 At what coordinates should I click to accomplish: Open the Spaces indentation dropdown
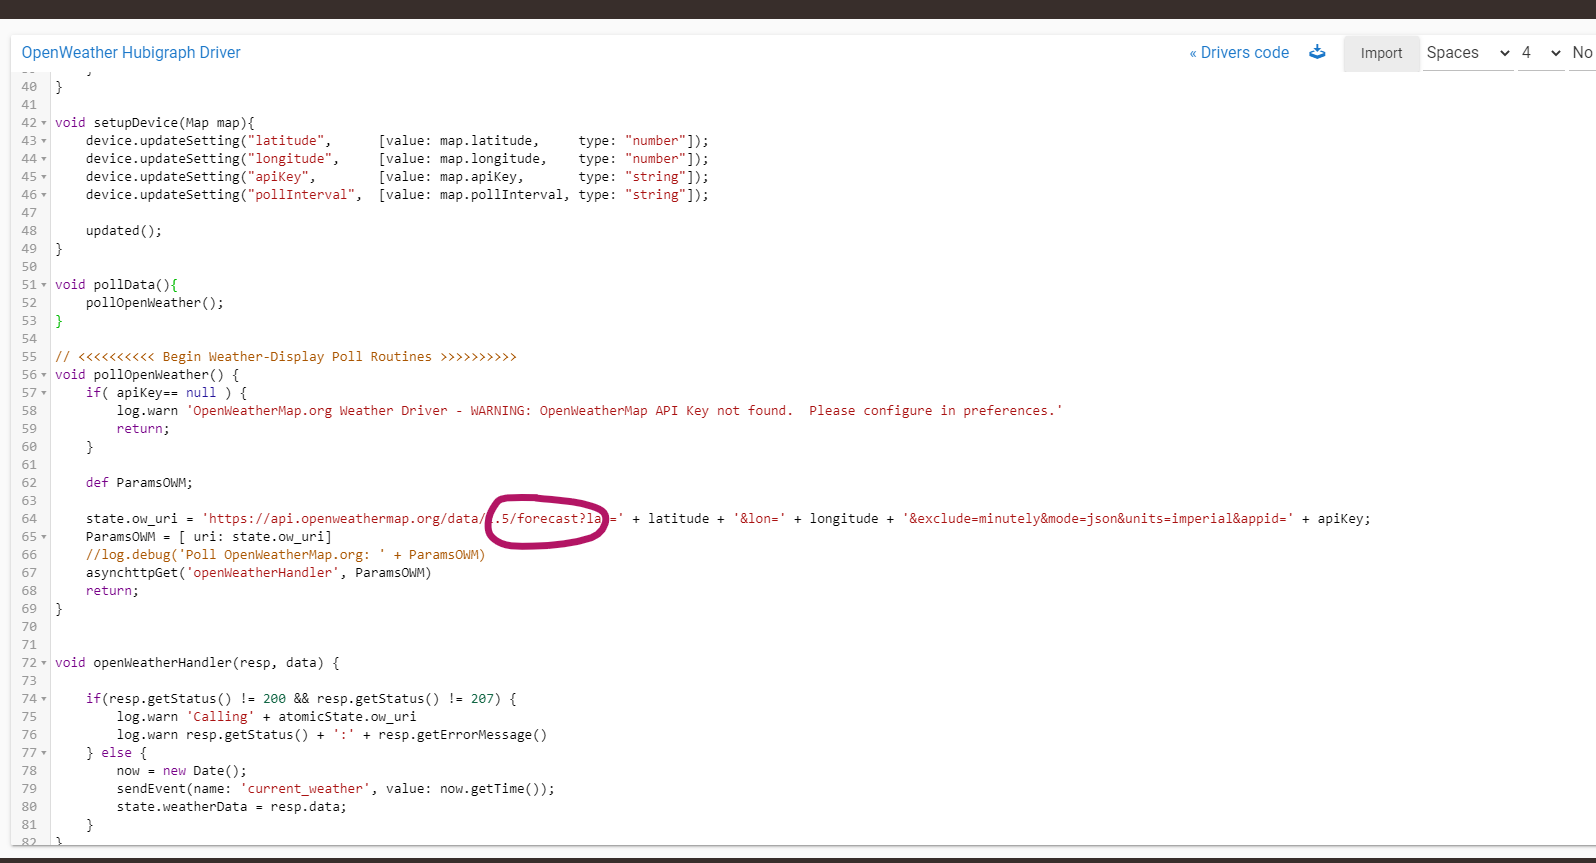1467,53
